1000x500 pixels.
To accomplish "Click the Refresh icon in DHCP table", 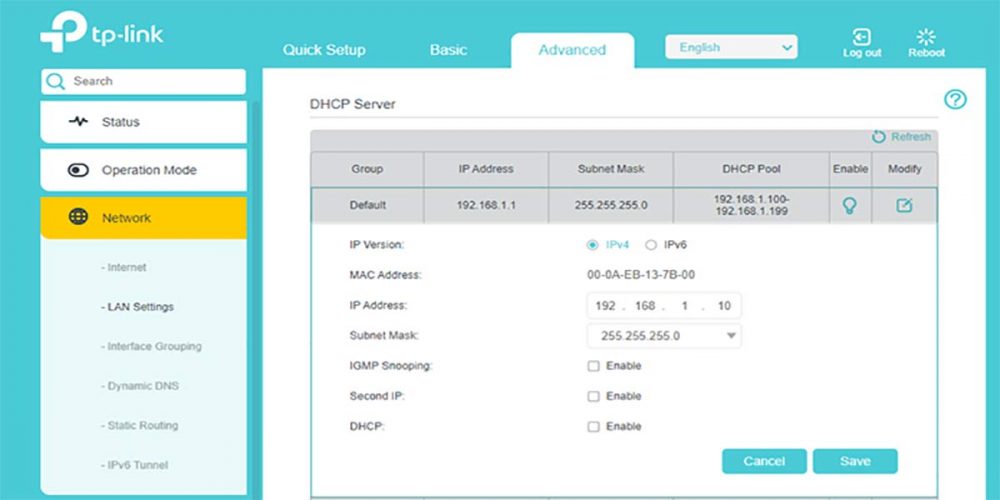I will 879,137.
